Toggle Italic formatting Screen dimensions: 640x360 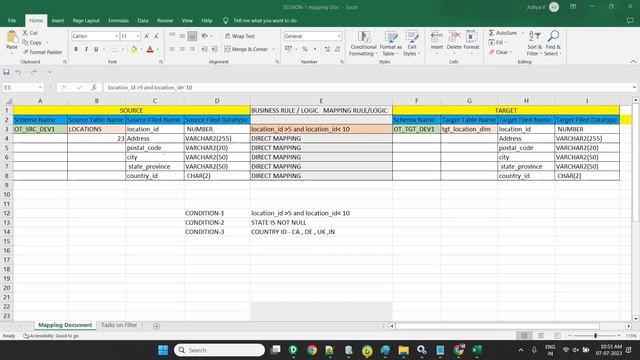coord(86,49)
